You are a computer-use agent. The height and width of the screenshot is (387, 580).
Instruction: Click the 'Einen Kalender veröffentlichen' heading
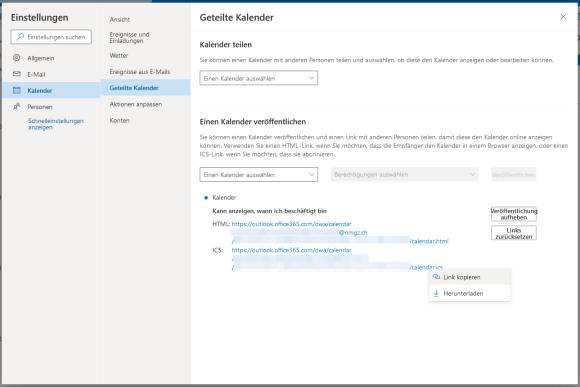(253, 122)
